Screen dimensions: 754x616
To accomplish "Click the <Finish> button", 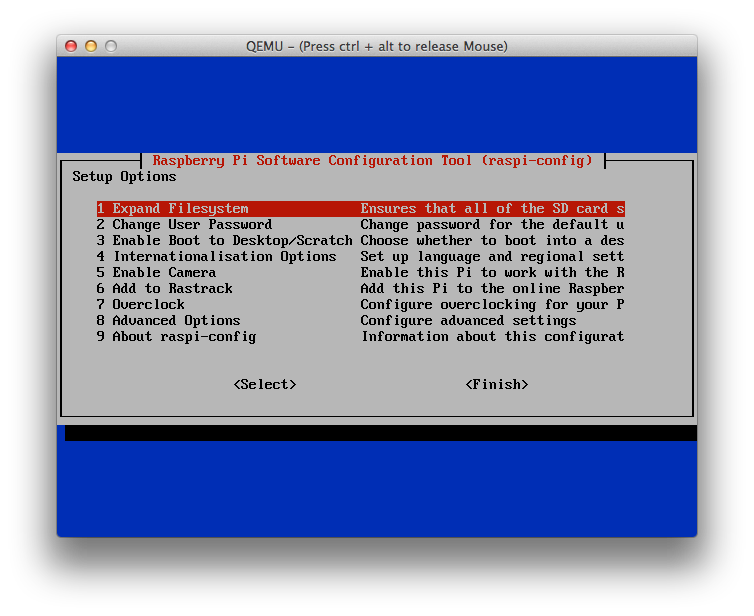I will click(497, 385).
